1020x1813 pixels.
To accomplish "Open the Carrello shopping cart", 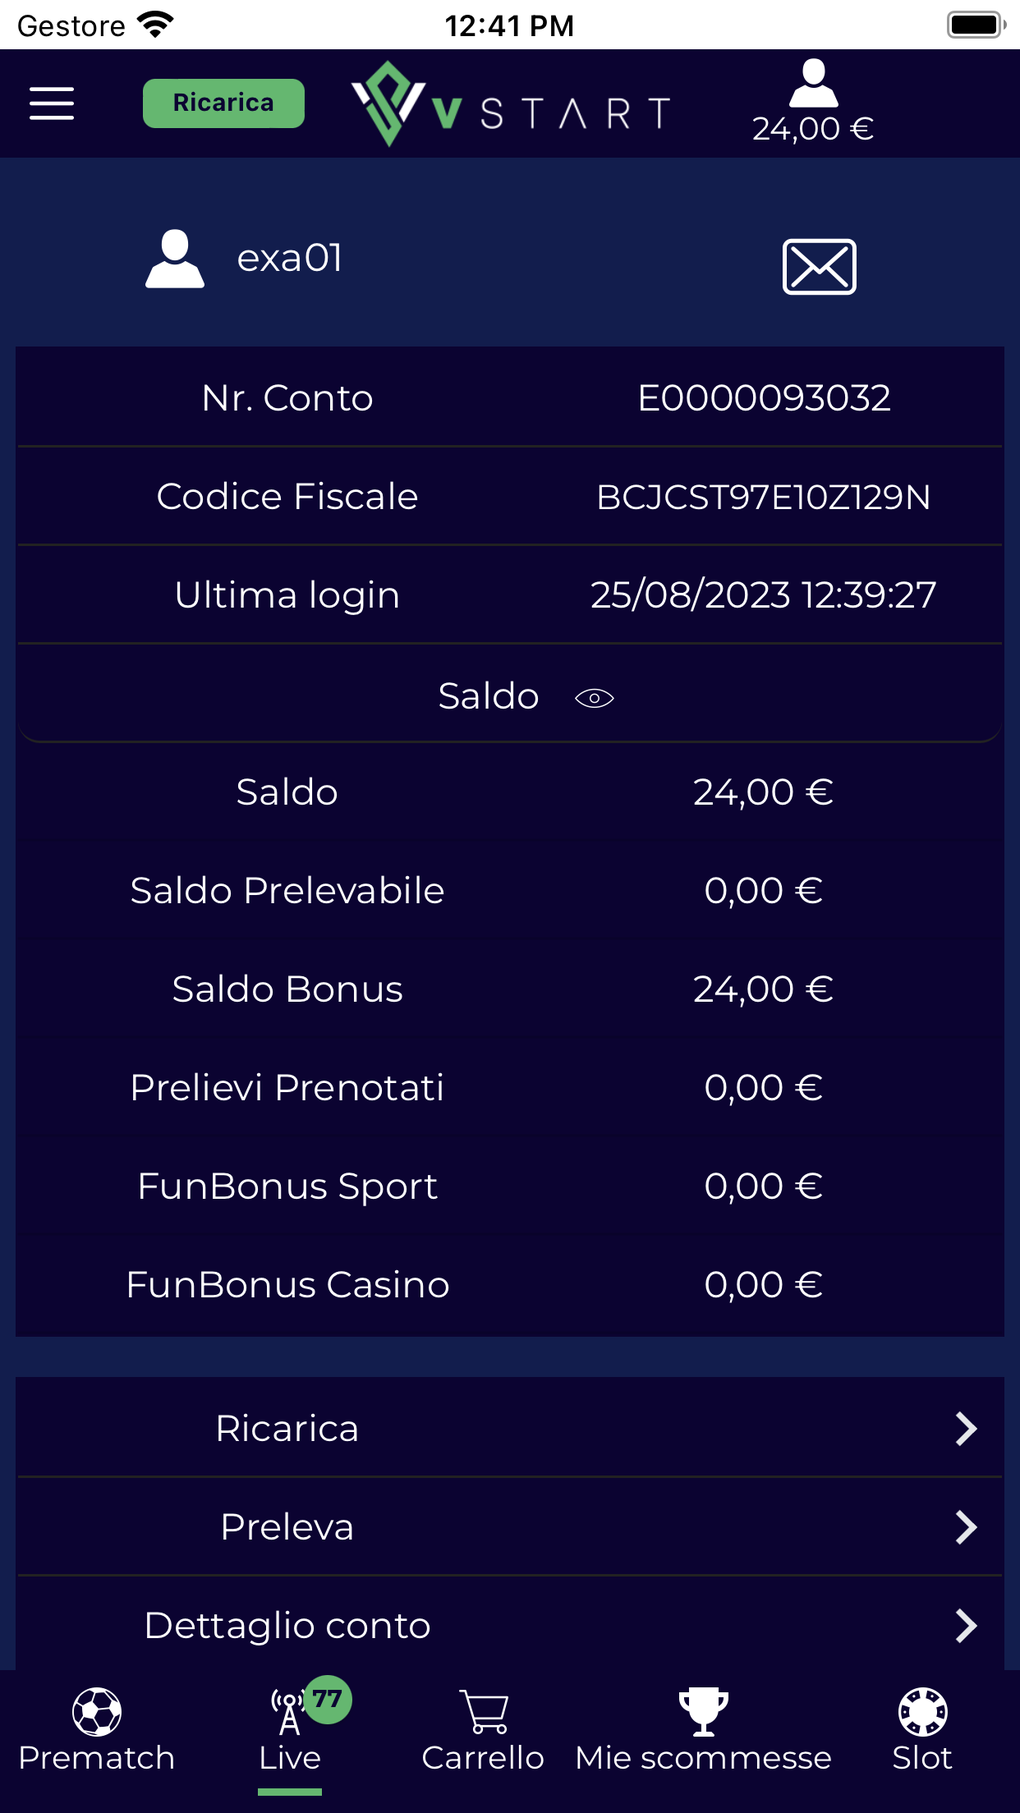I will point(484,1712).
